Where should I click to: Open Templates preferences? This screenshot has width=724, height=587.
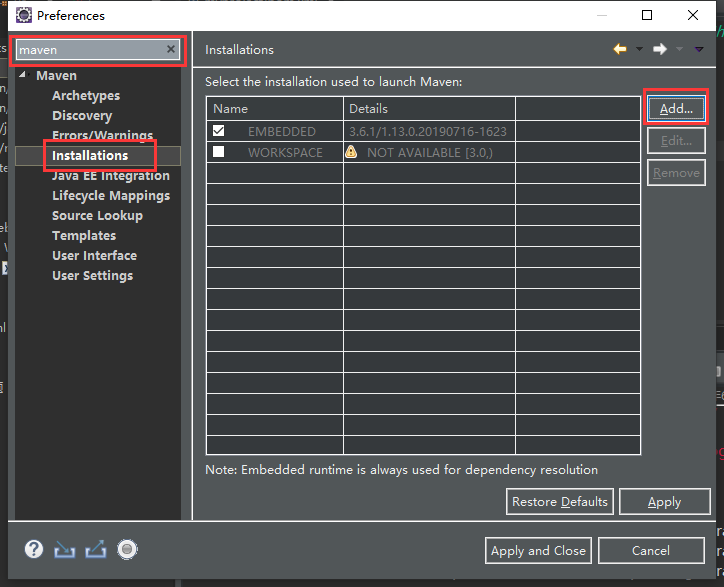[84, 236]
